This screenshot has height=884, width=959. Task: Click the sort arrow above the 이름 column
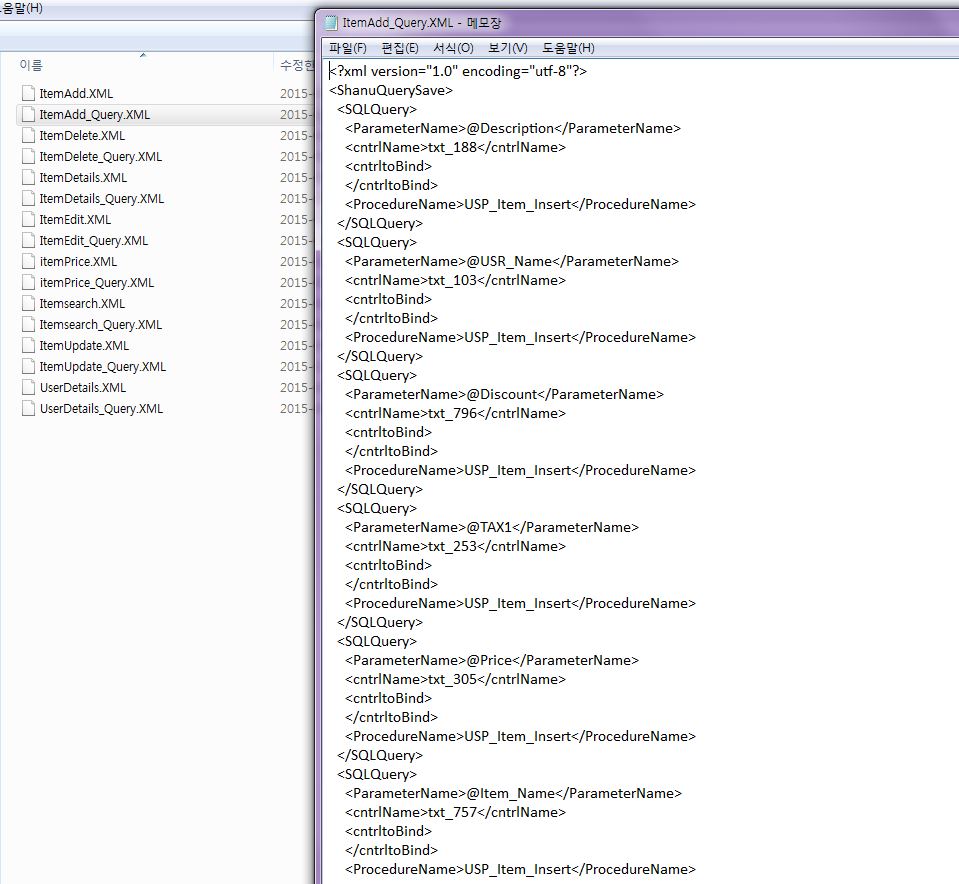click(x=143, y=55)
